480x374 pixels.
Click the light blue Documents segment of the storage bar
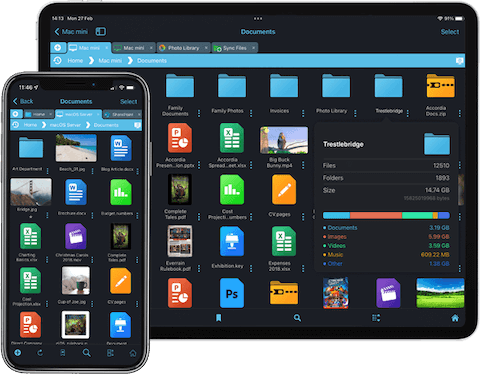tap(336, 216)
